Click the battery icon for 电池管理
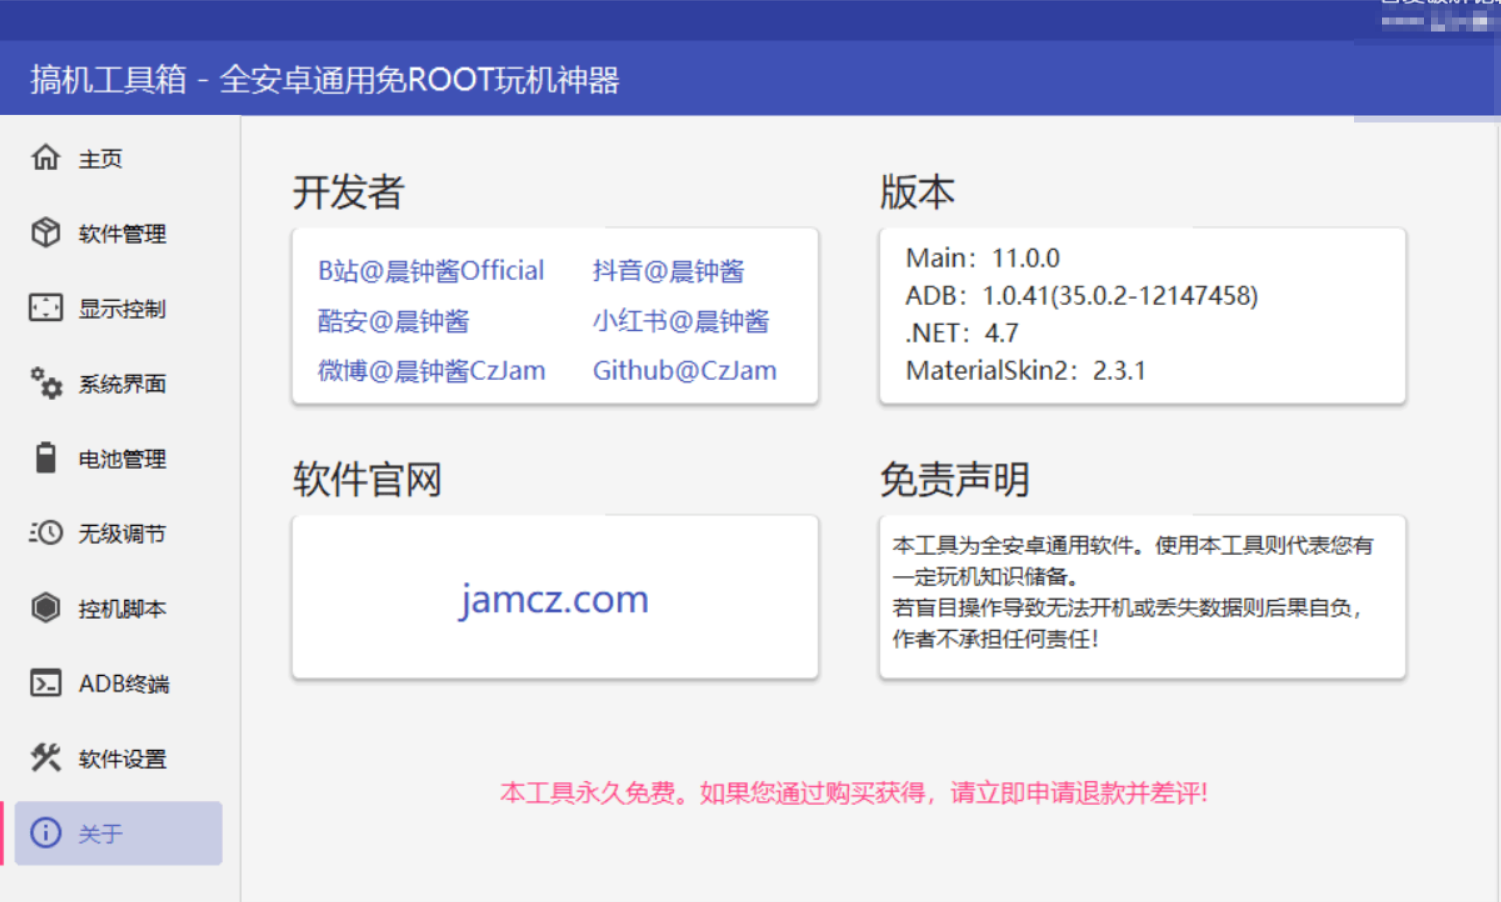The image size is (1501, 902). tap(45, 457)
